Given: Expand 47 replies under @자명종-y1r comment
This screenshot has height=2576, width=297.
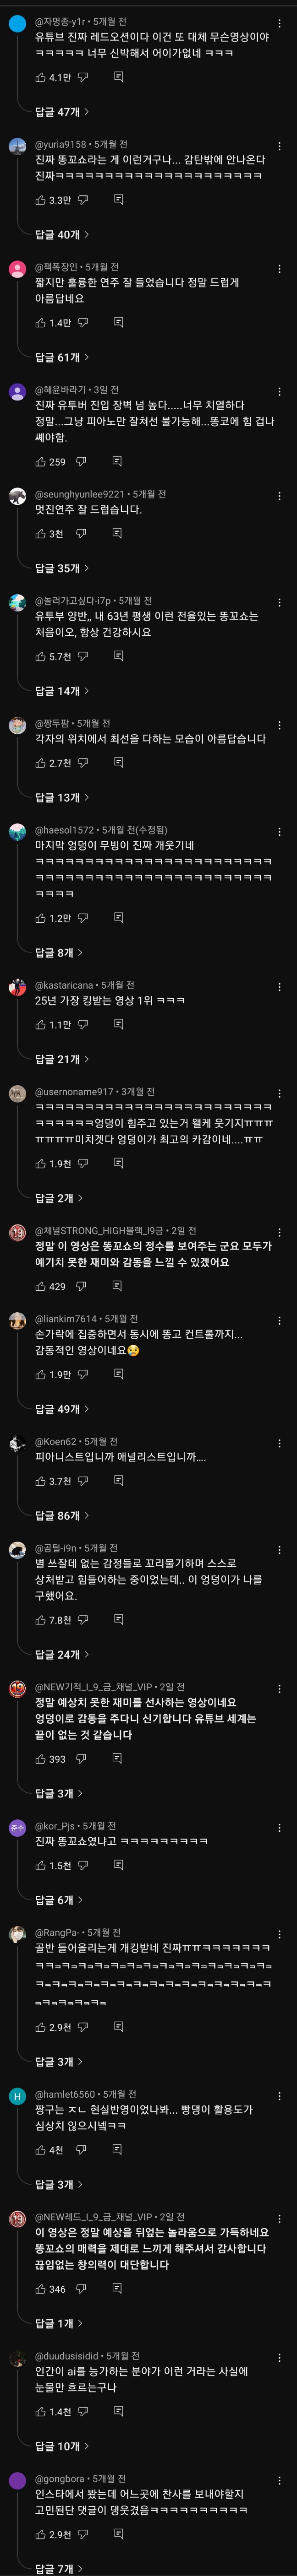Looking at the screenshot, I should 61,112.
